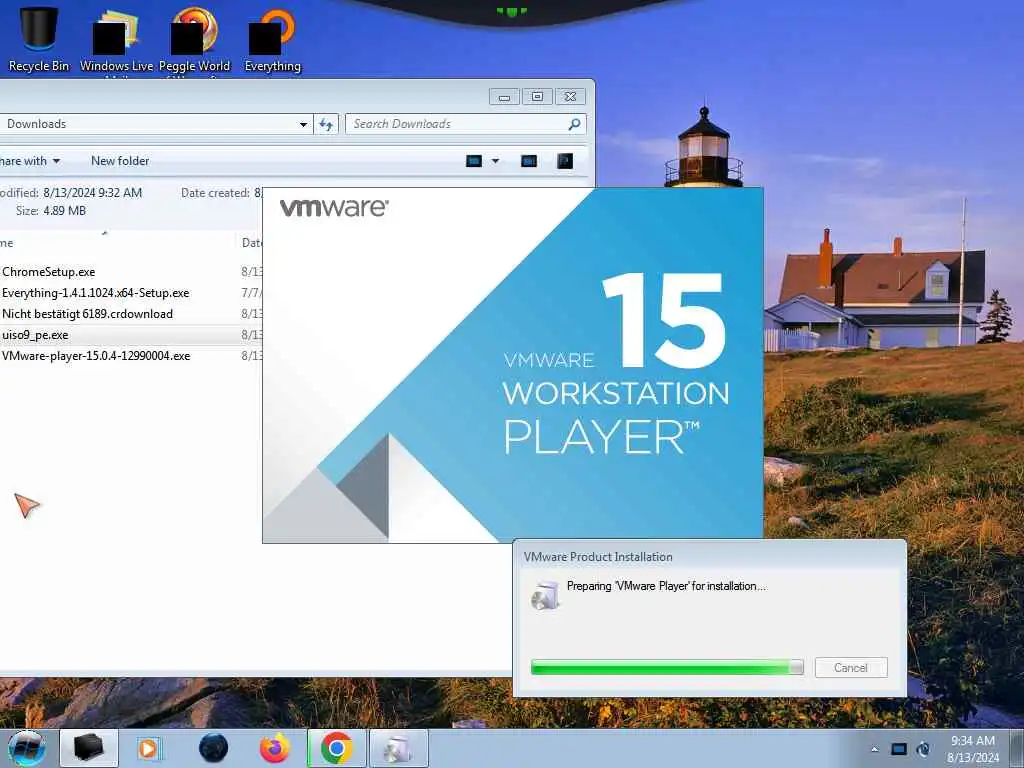The image size is (1024, 768).
Task: Select the Windows Live desktop shortcut
Action: 116,40
